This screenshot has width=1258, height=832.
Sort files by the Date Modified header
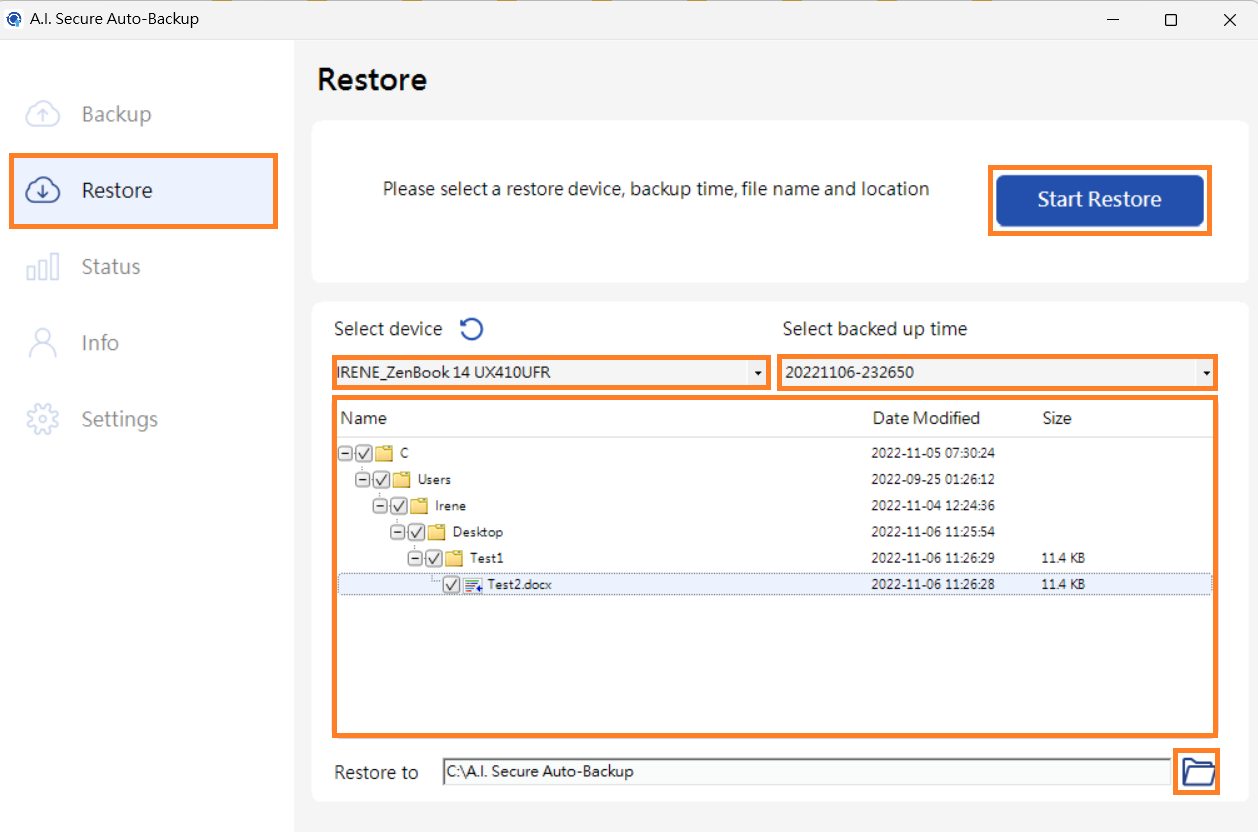(x=926, y=418)
